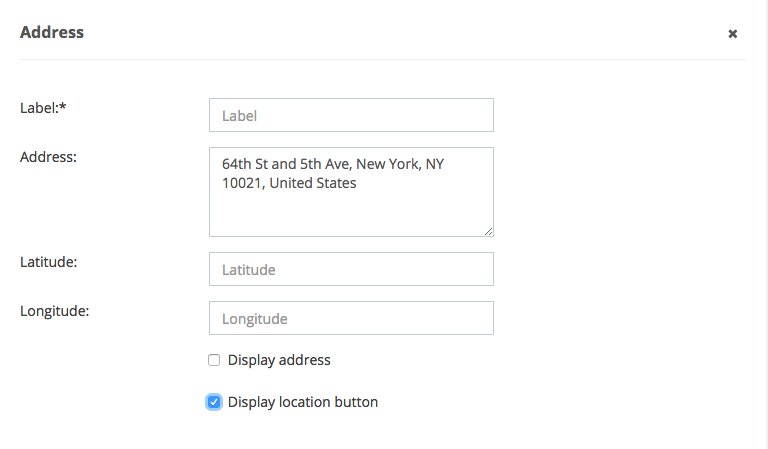Click into the Label input field
The height and width of the screenshot is (449, 768).
351,115
